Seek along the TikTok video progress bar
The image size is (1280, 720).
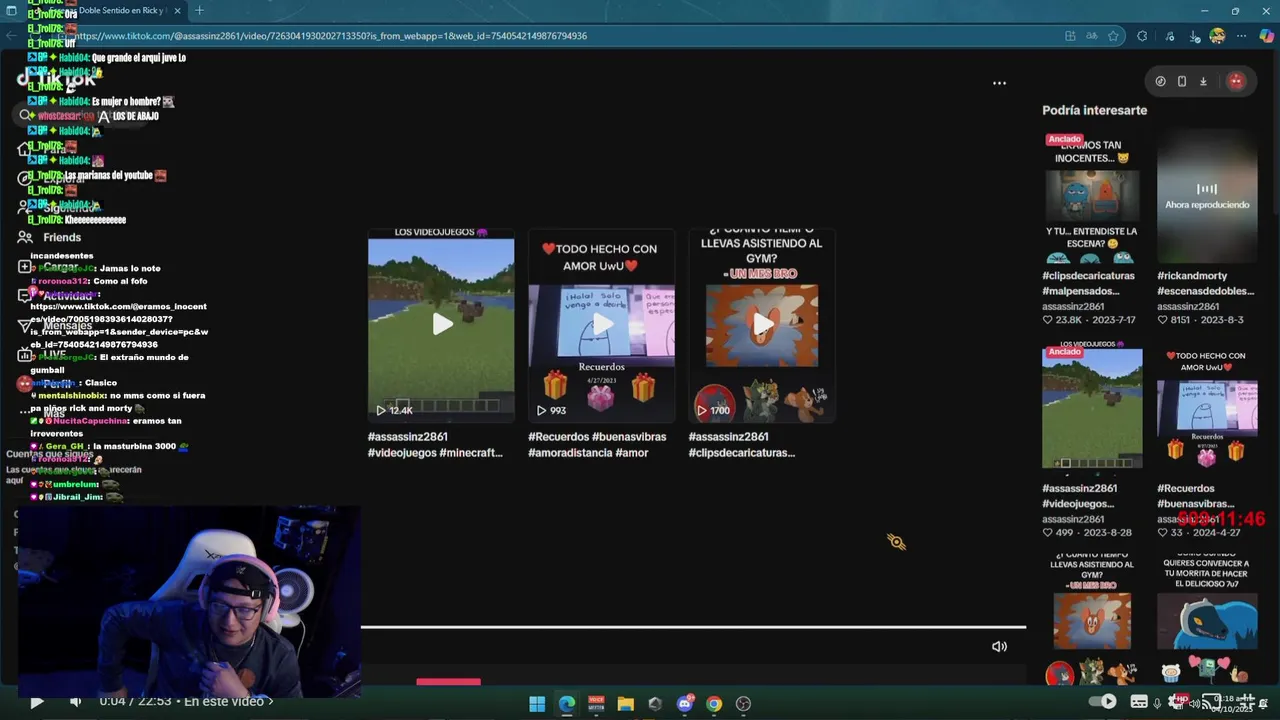coord(693,627)
